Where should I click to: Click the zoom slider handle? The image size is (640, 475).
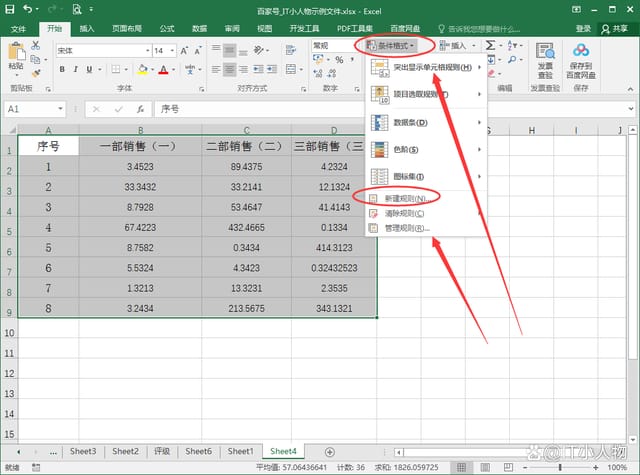tap(560, 467)
